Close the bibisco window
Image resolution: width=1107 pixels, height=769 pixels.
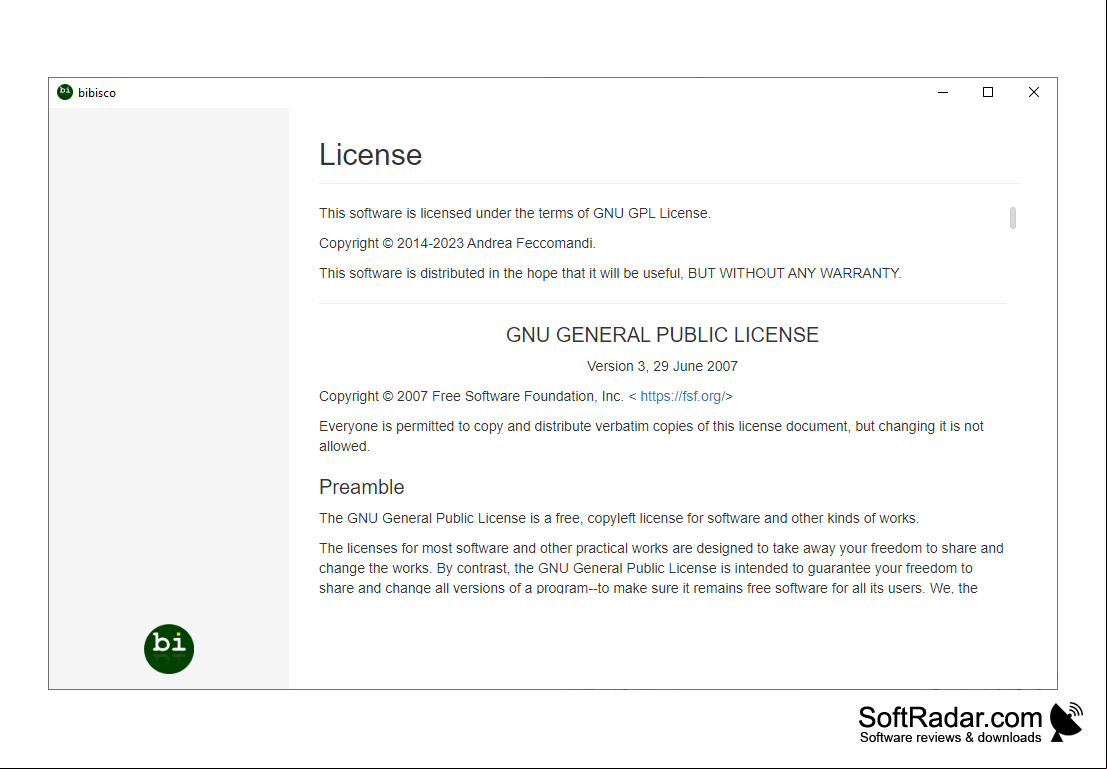1034,93
